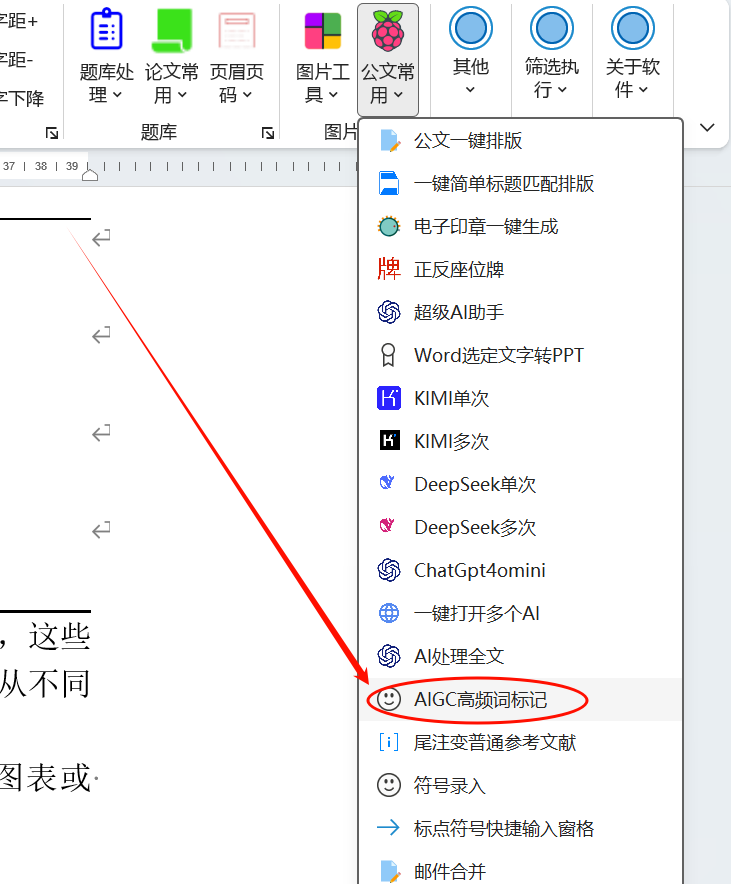Choose AI处理全文 menu entry
The height and width of the screenshot is (884, 731).
tap(520, 656)
